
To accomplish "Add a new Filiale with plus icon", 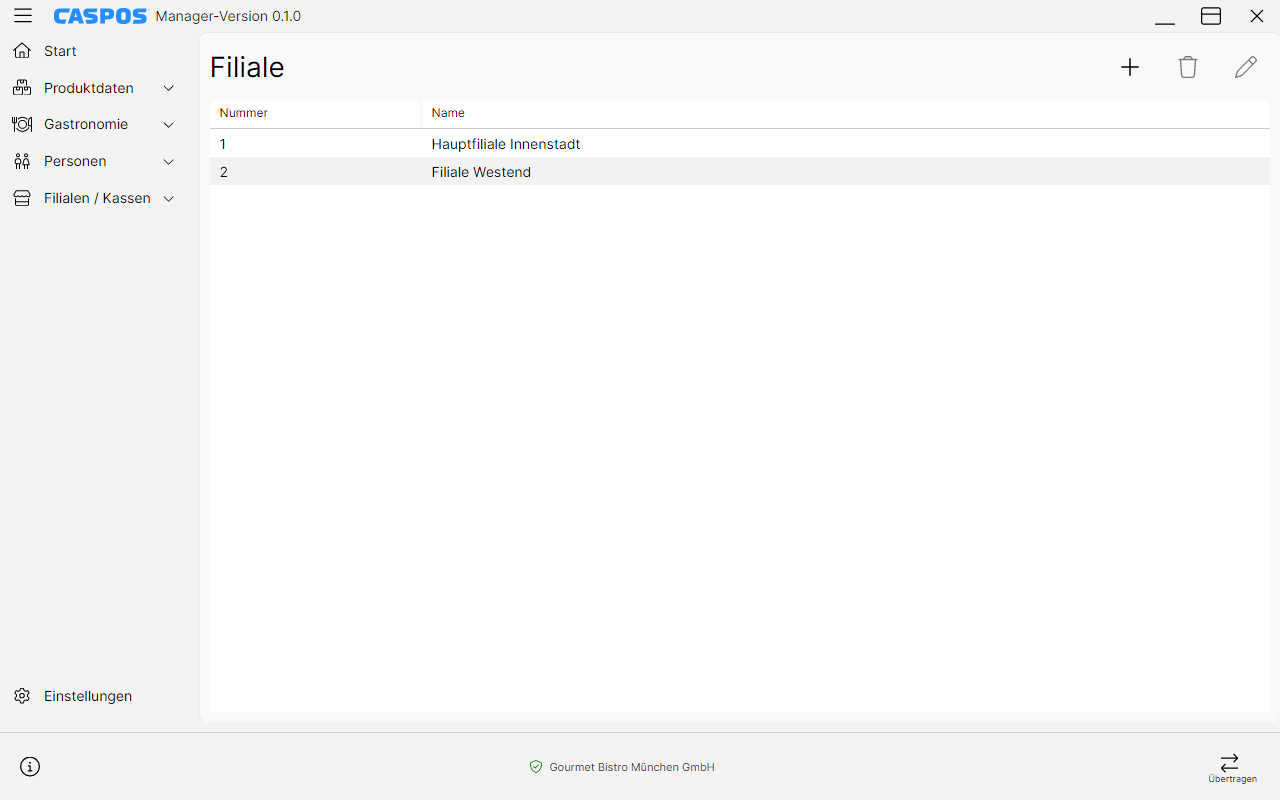I will 1130,67.
